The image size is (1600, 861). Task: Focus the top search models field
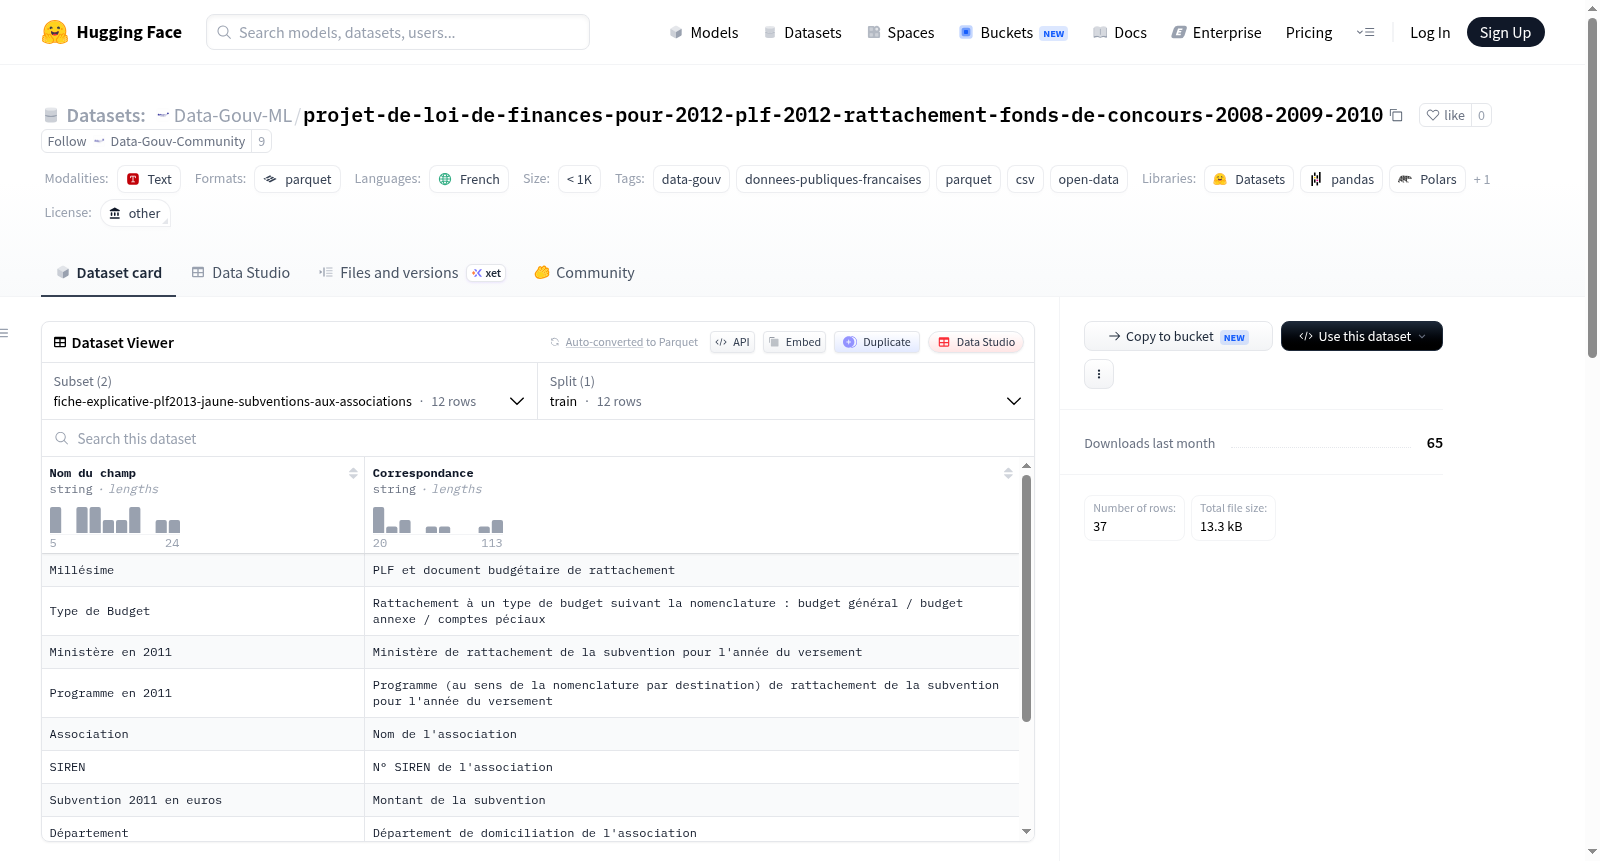[x=398, y=32]
